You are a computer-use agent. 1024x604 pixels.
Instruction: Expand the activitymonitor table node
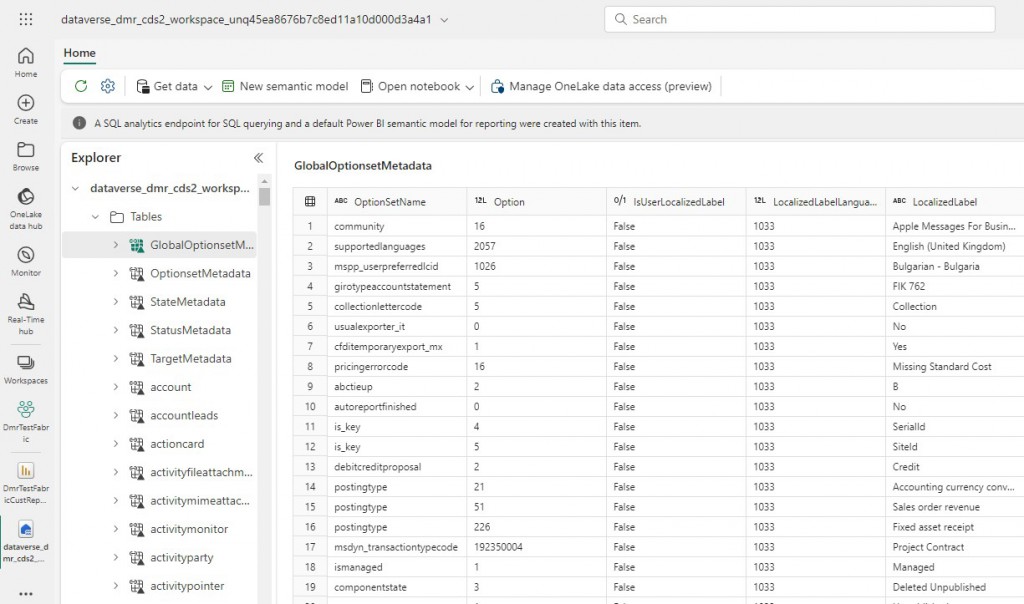pyautogui.click(x=116, y=529)
